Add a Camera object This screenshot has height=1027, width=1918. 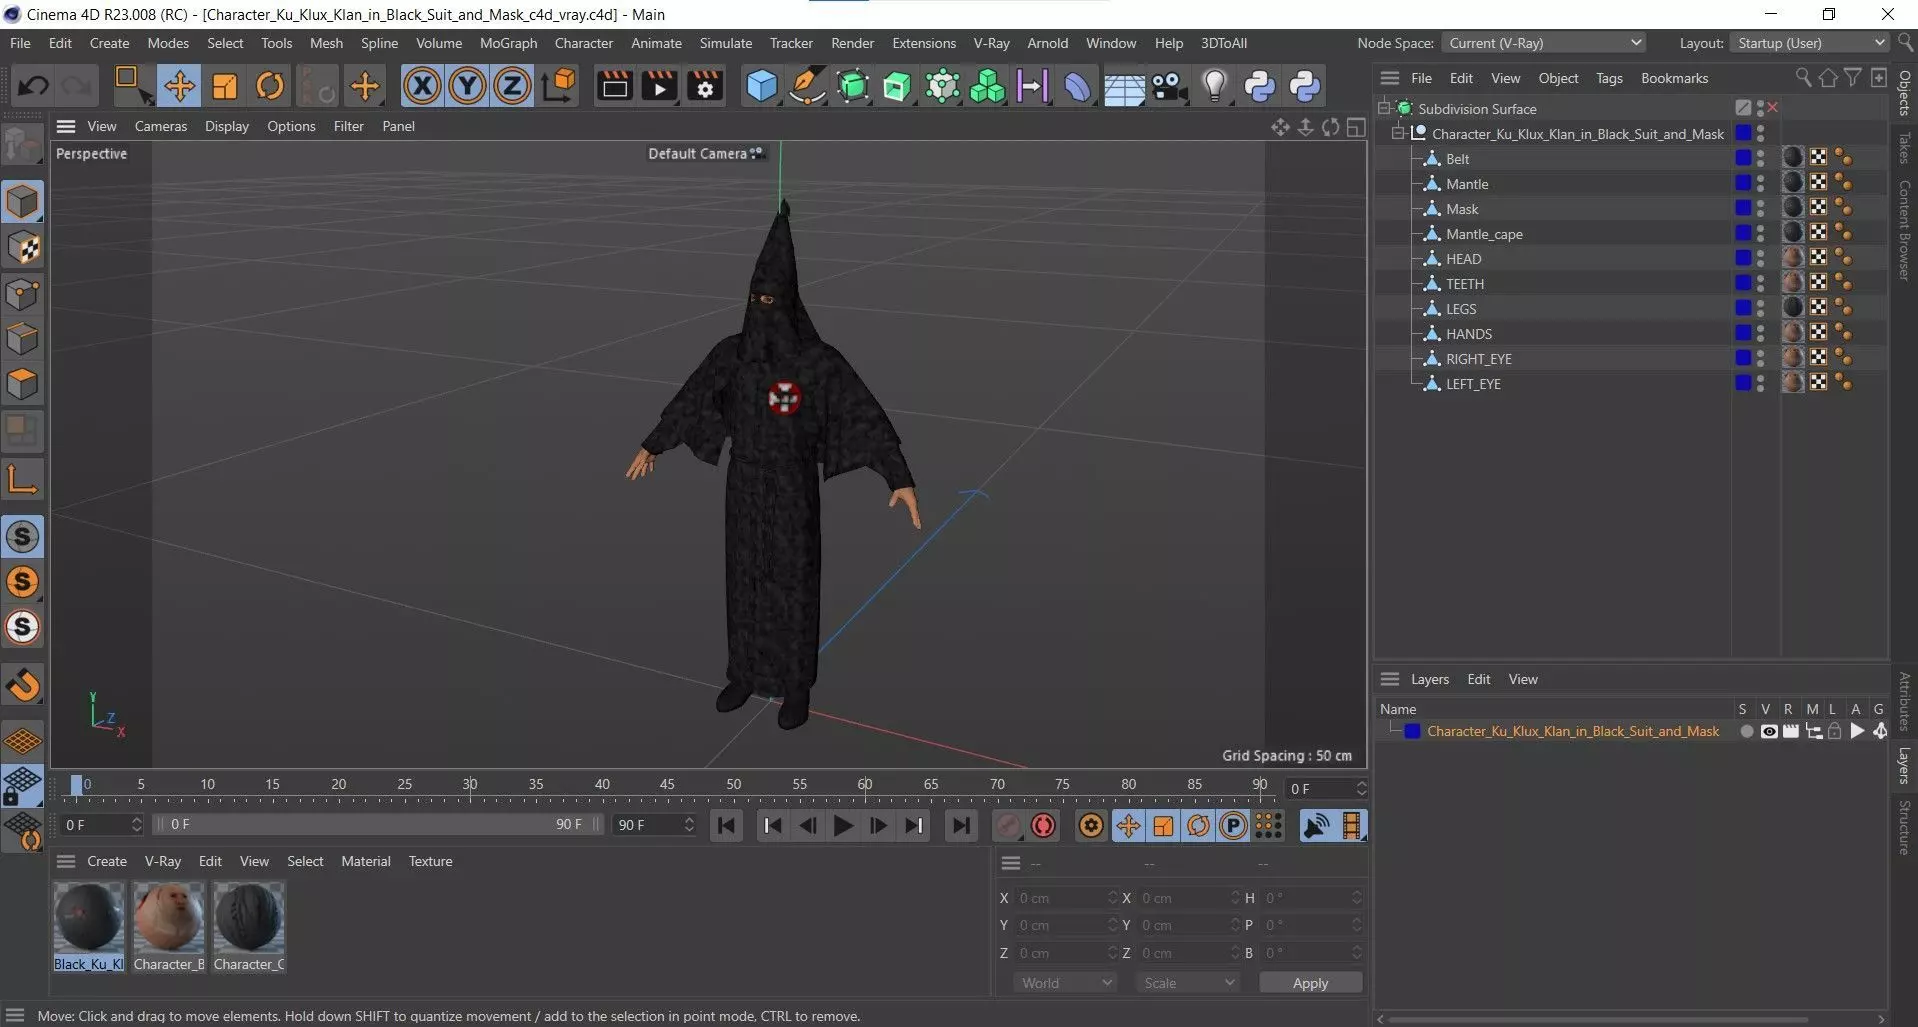[x=1169, y=86]
